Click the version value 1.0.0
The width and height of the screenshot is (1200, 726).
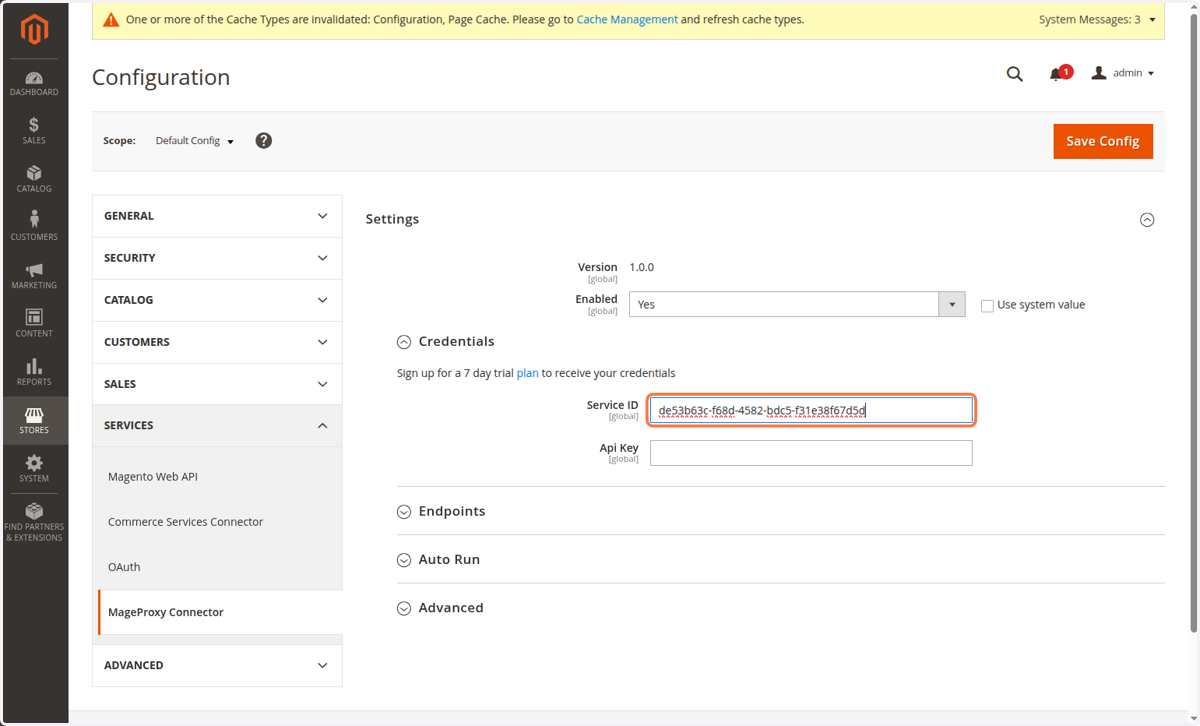click(x=641, y=267)
